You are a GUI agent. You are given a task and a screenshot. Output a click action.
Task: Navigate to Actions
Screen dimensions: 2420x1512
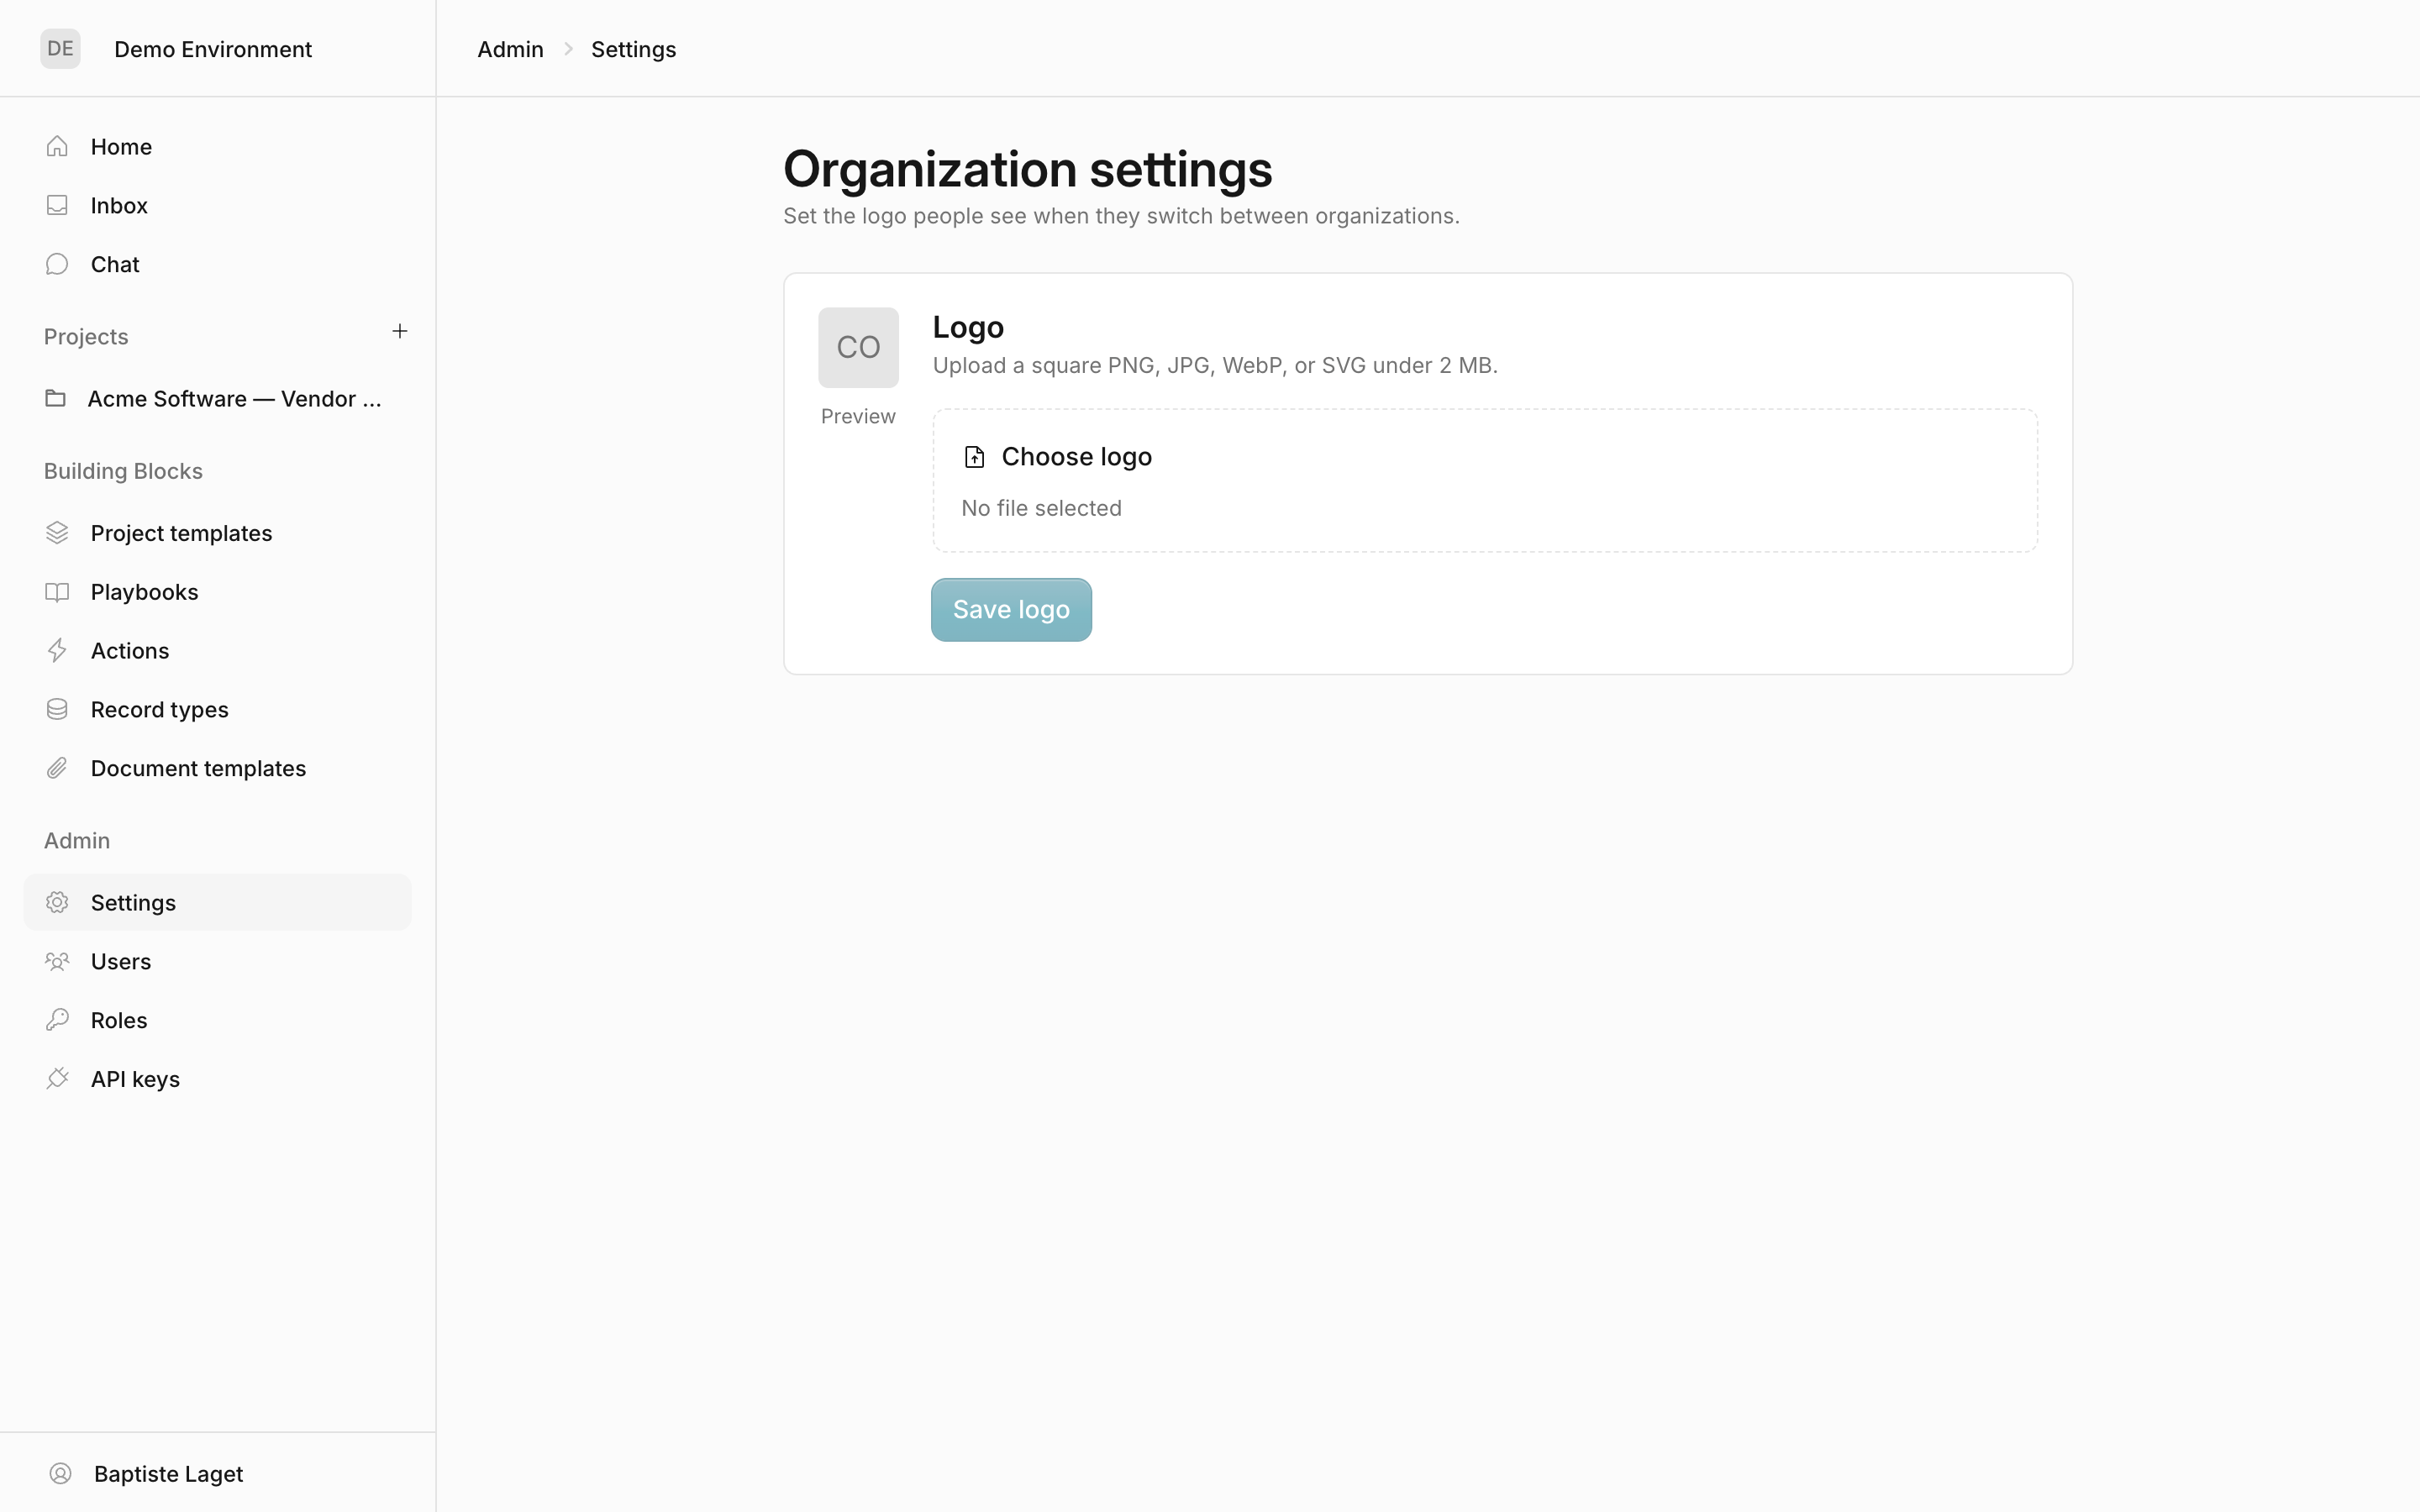pyautogui.click(x=217, y=651)
